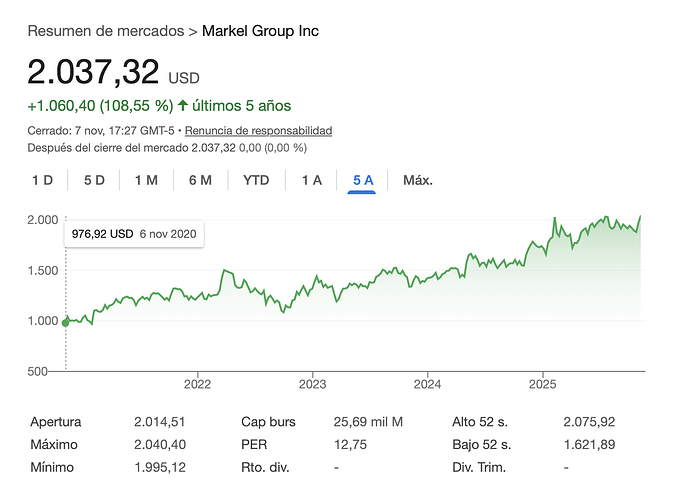Click the green chart start point marker
The width and height of the screenshot is (690, 486).
click(x=66, y=323)
